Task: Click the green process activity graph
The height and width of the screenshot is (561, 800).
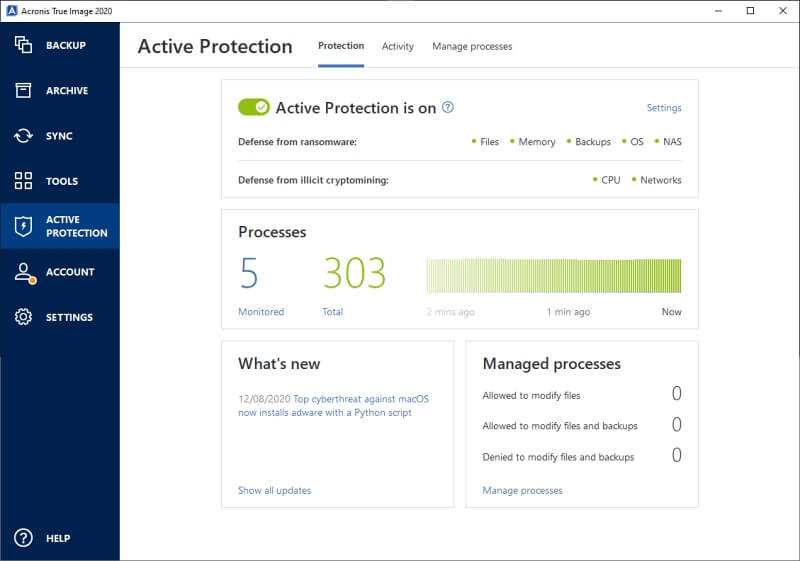Action: [x=554, y=275]
